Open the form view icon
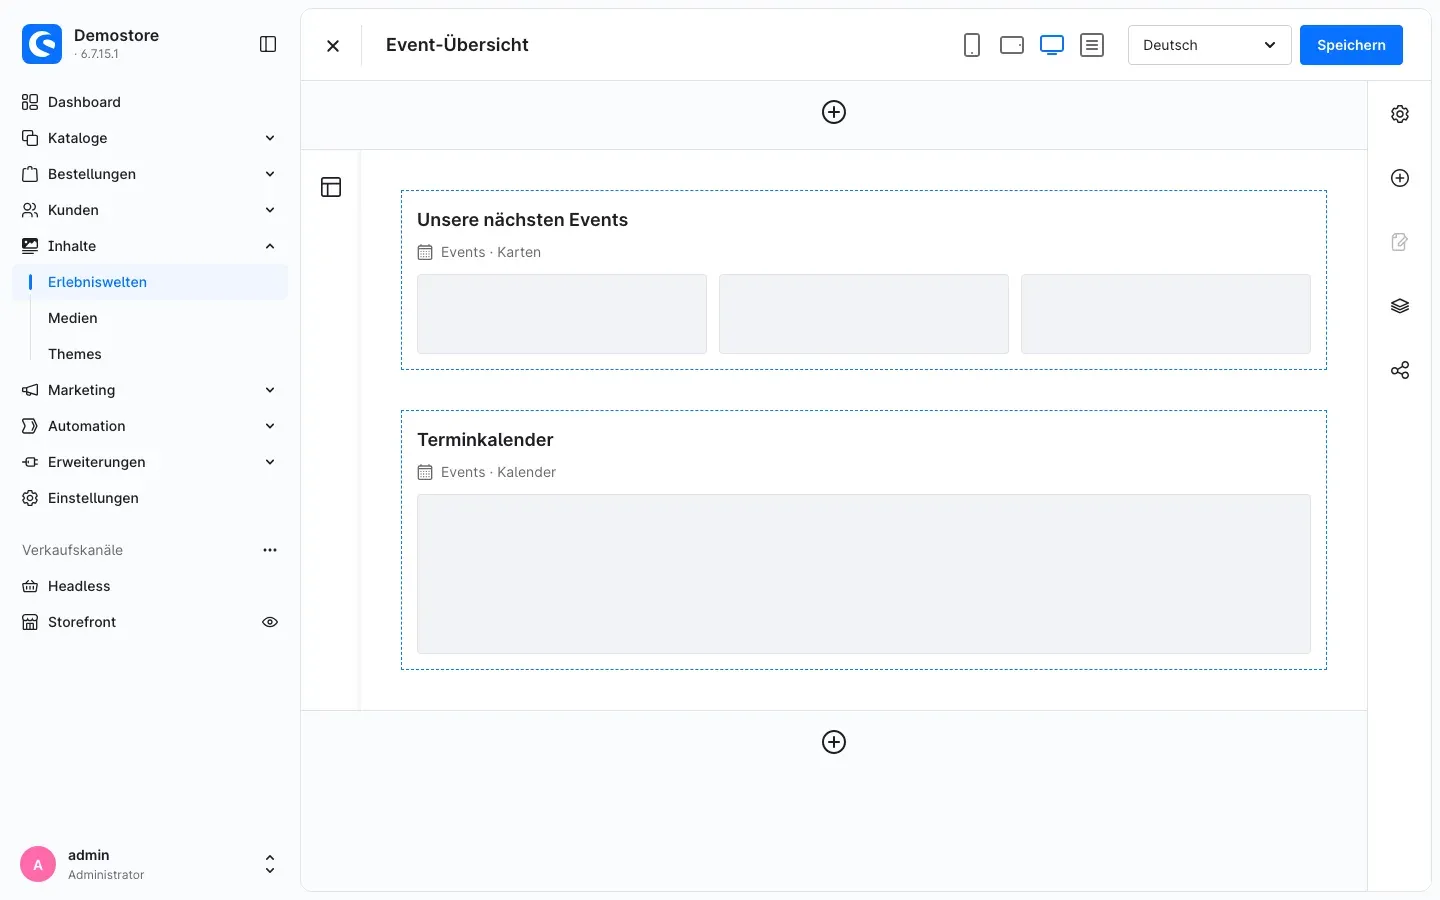This screenshot has height=900, width=1440. [1092, 45]
